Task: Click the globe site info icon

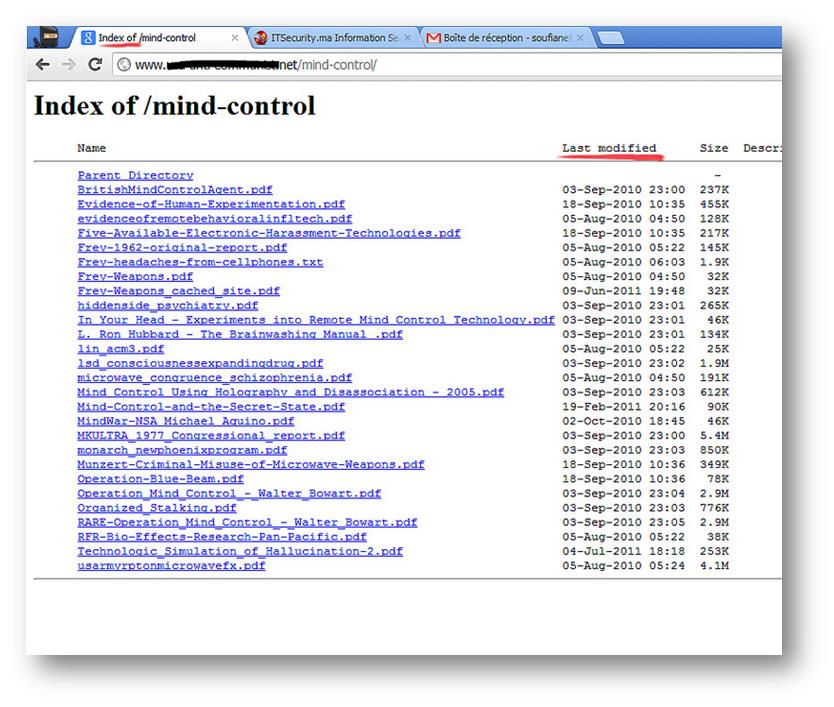Action: (x=124, y=65)
